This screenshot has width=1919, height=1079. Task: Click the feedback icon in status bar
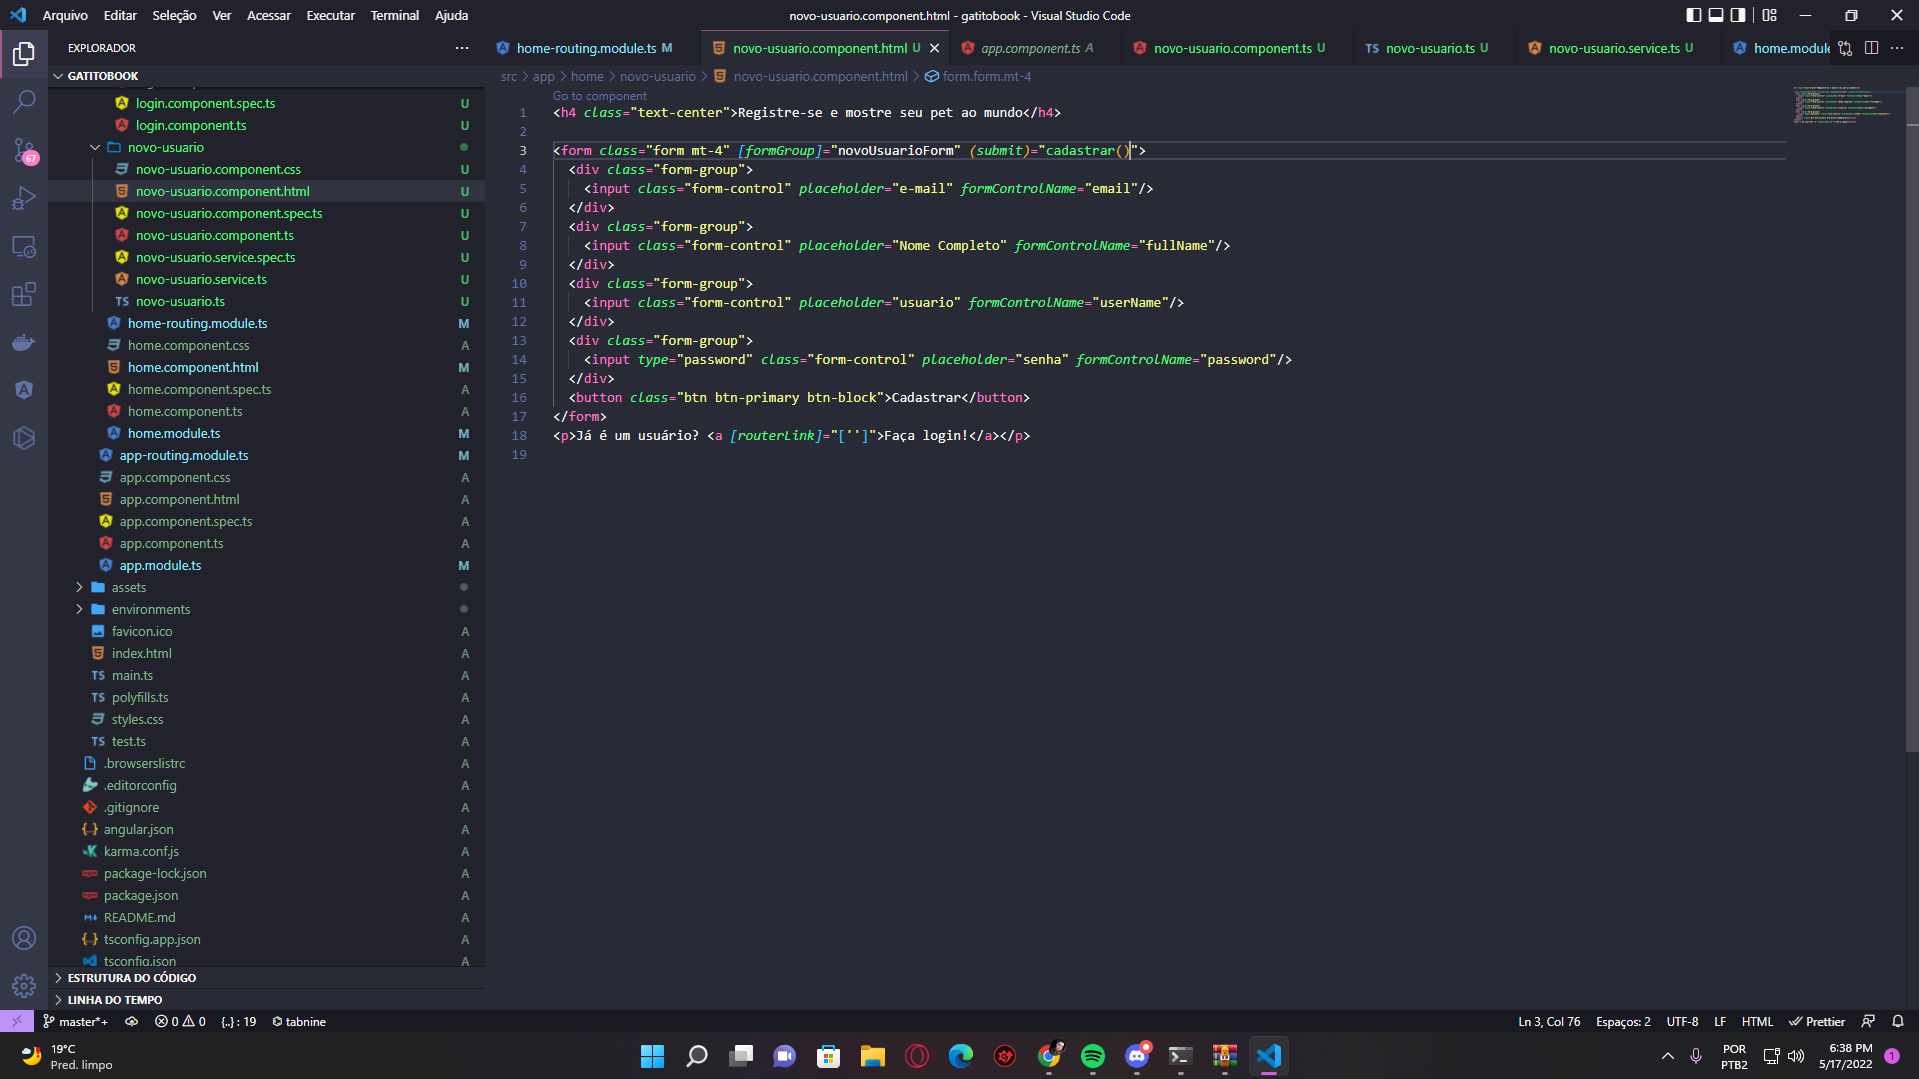(1868, 1021)
